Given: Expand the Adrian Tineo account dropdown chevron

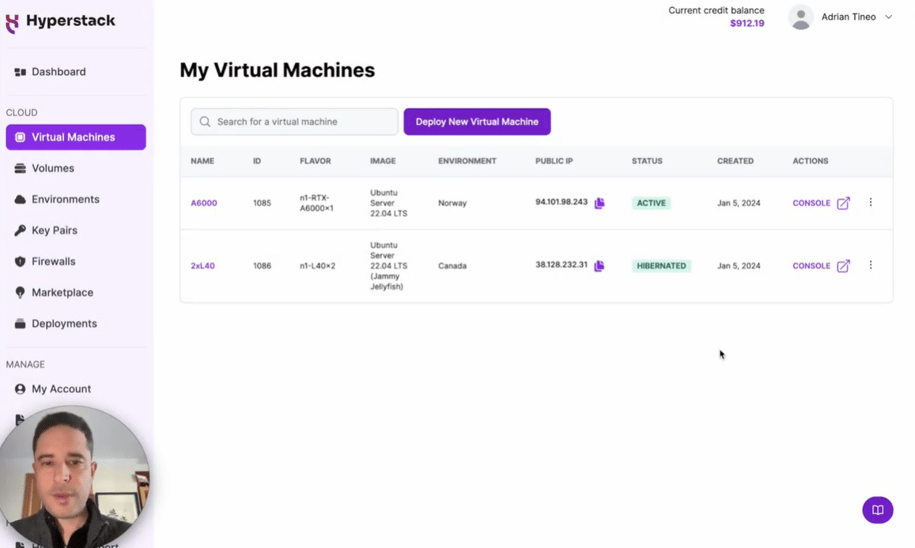Looking at the screenshot, I should (x=888, y=17).
